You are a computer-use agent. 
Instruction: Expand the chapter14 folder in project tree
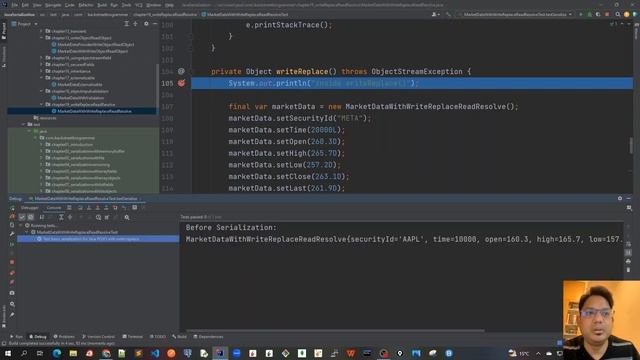[x=42, y=58]
